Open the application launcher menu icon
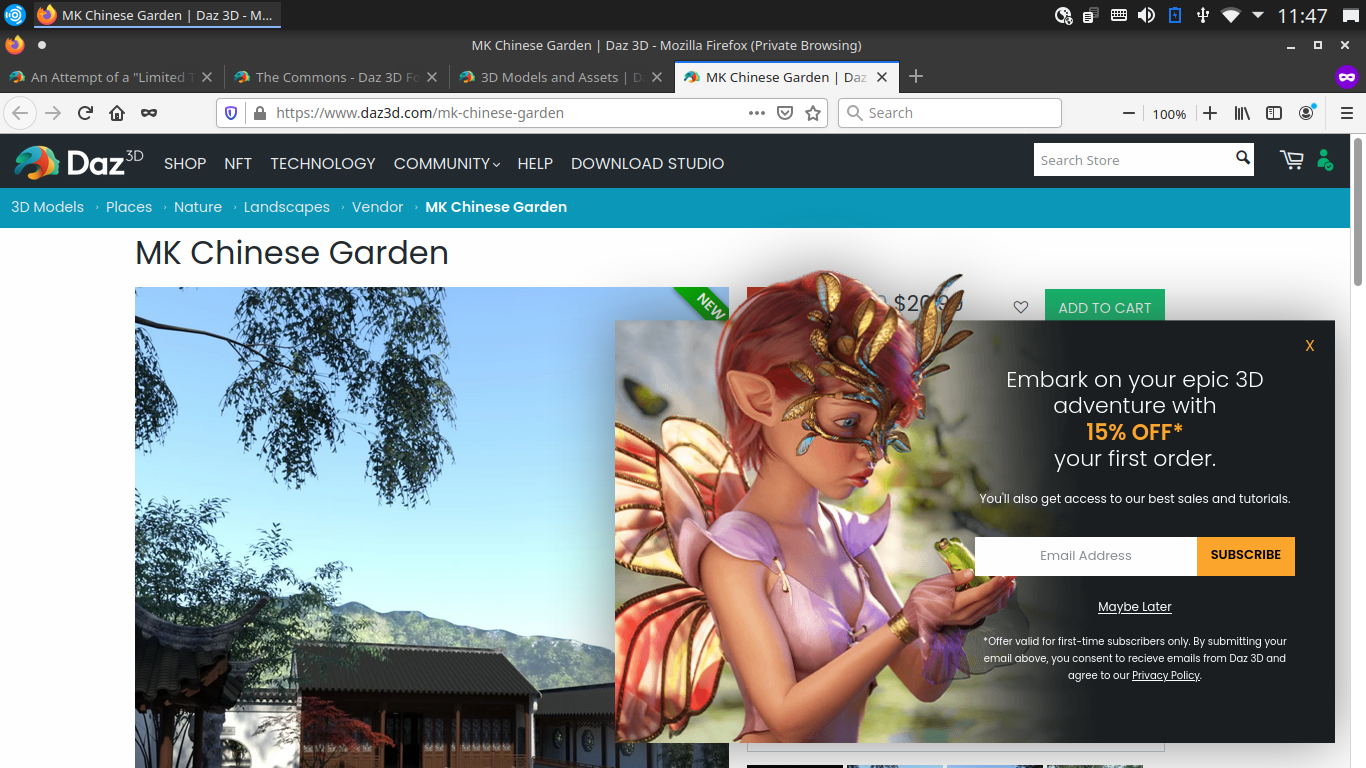 [14, 15]
